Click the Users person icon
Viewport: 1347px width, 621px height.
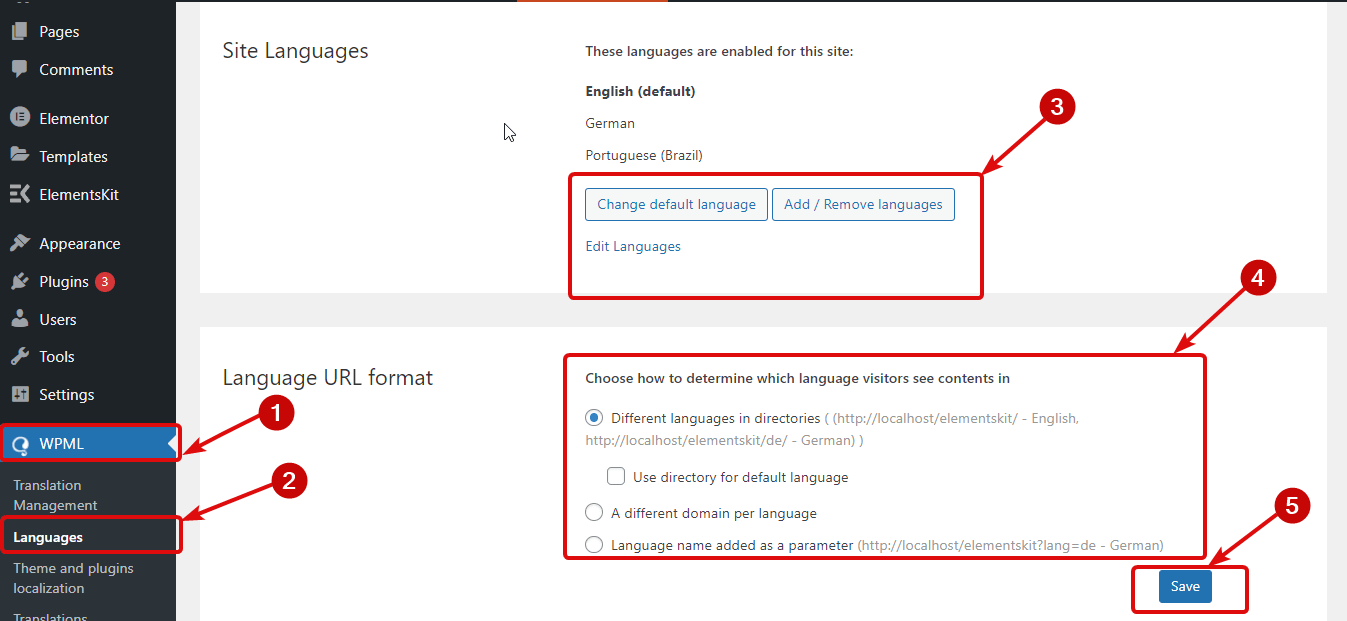point(19,319)
